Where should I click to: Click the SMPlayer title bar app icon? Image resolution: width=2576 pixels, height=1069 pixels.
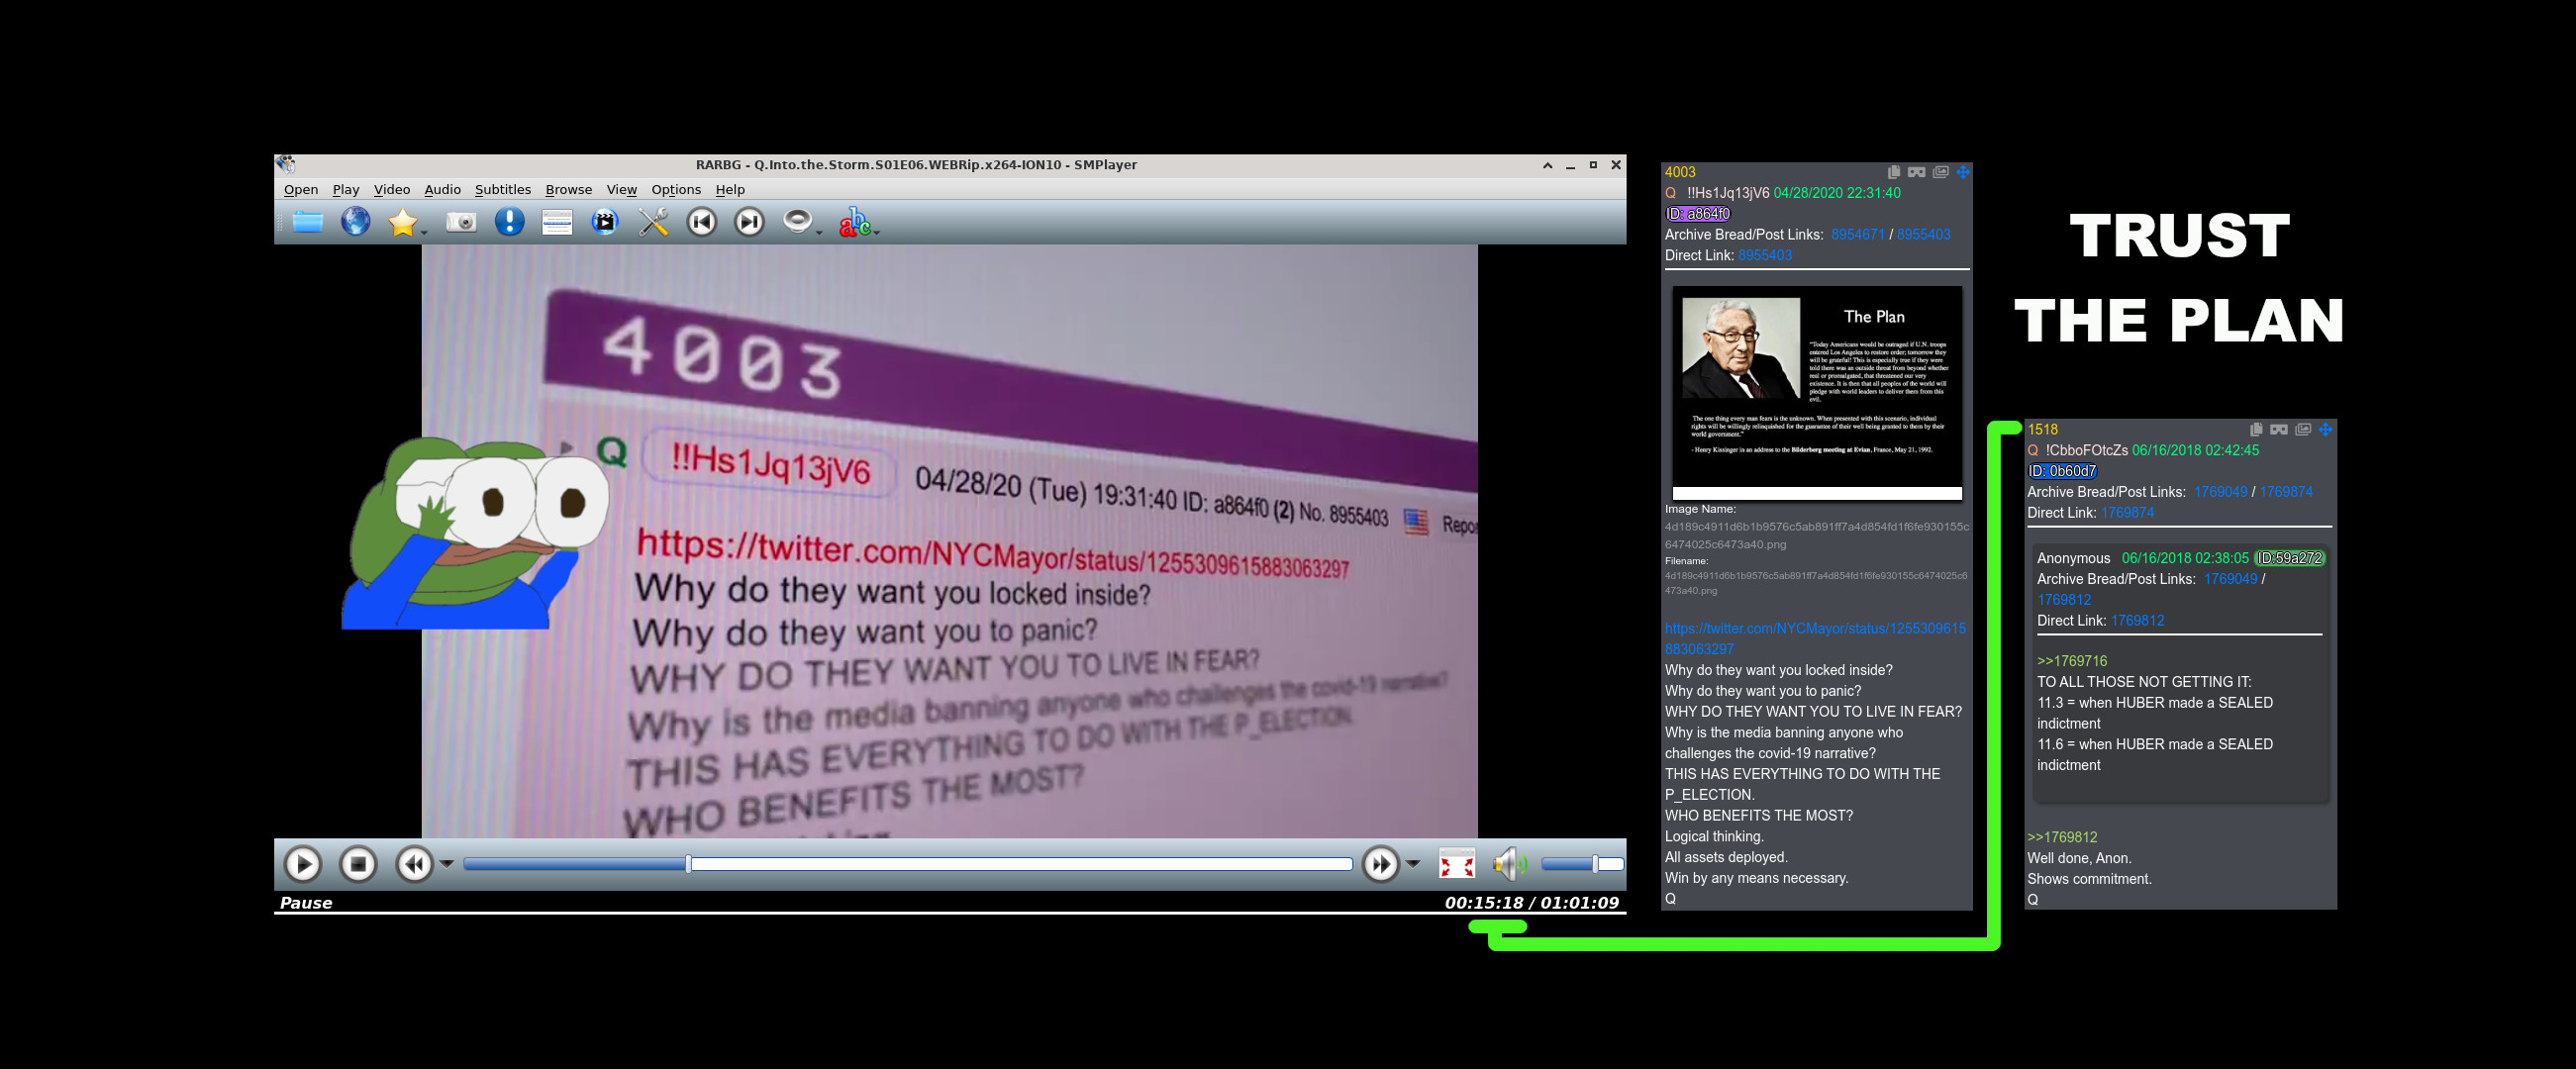coord(286,165)
